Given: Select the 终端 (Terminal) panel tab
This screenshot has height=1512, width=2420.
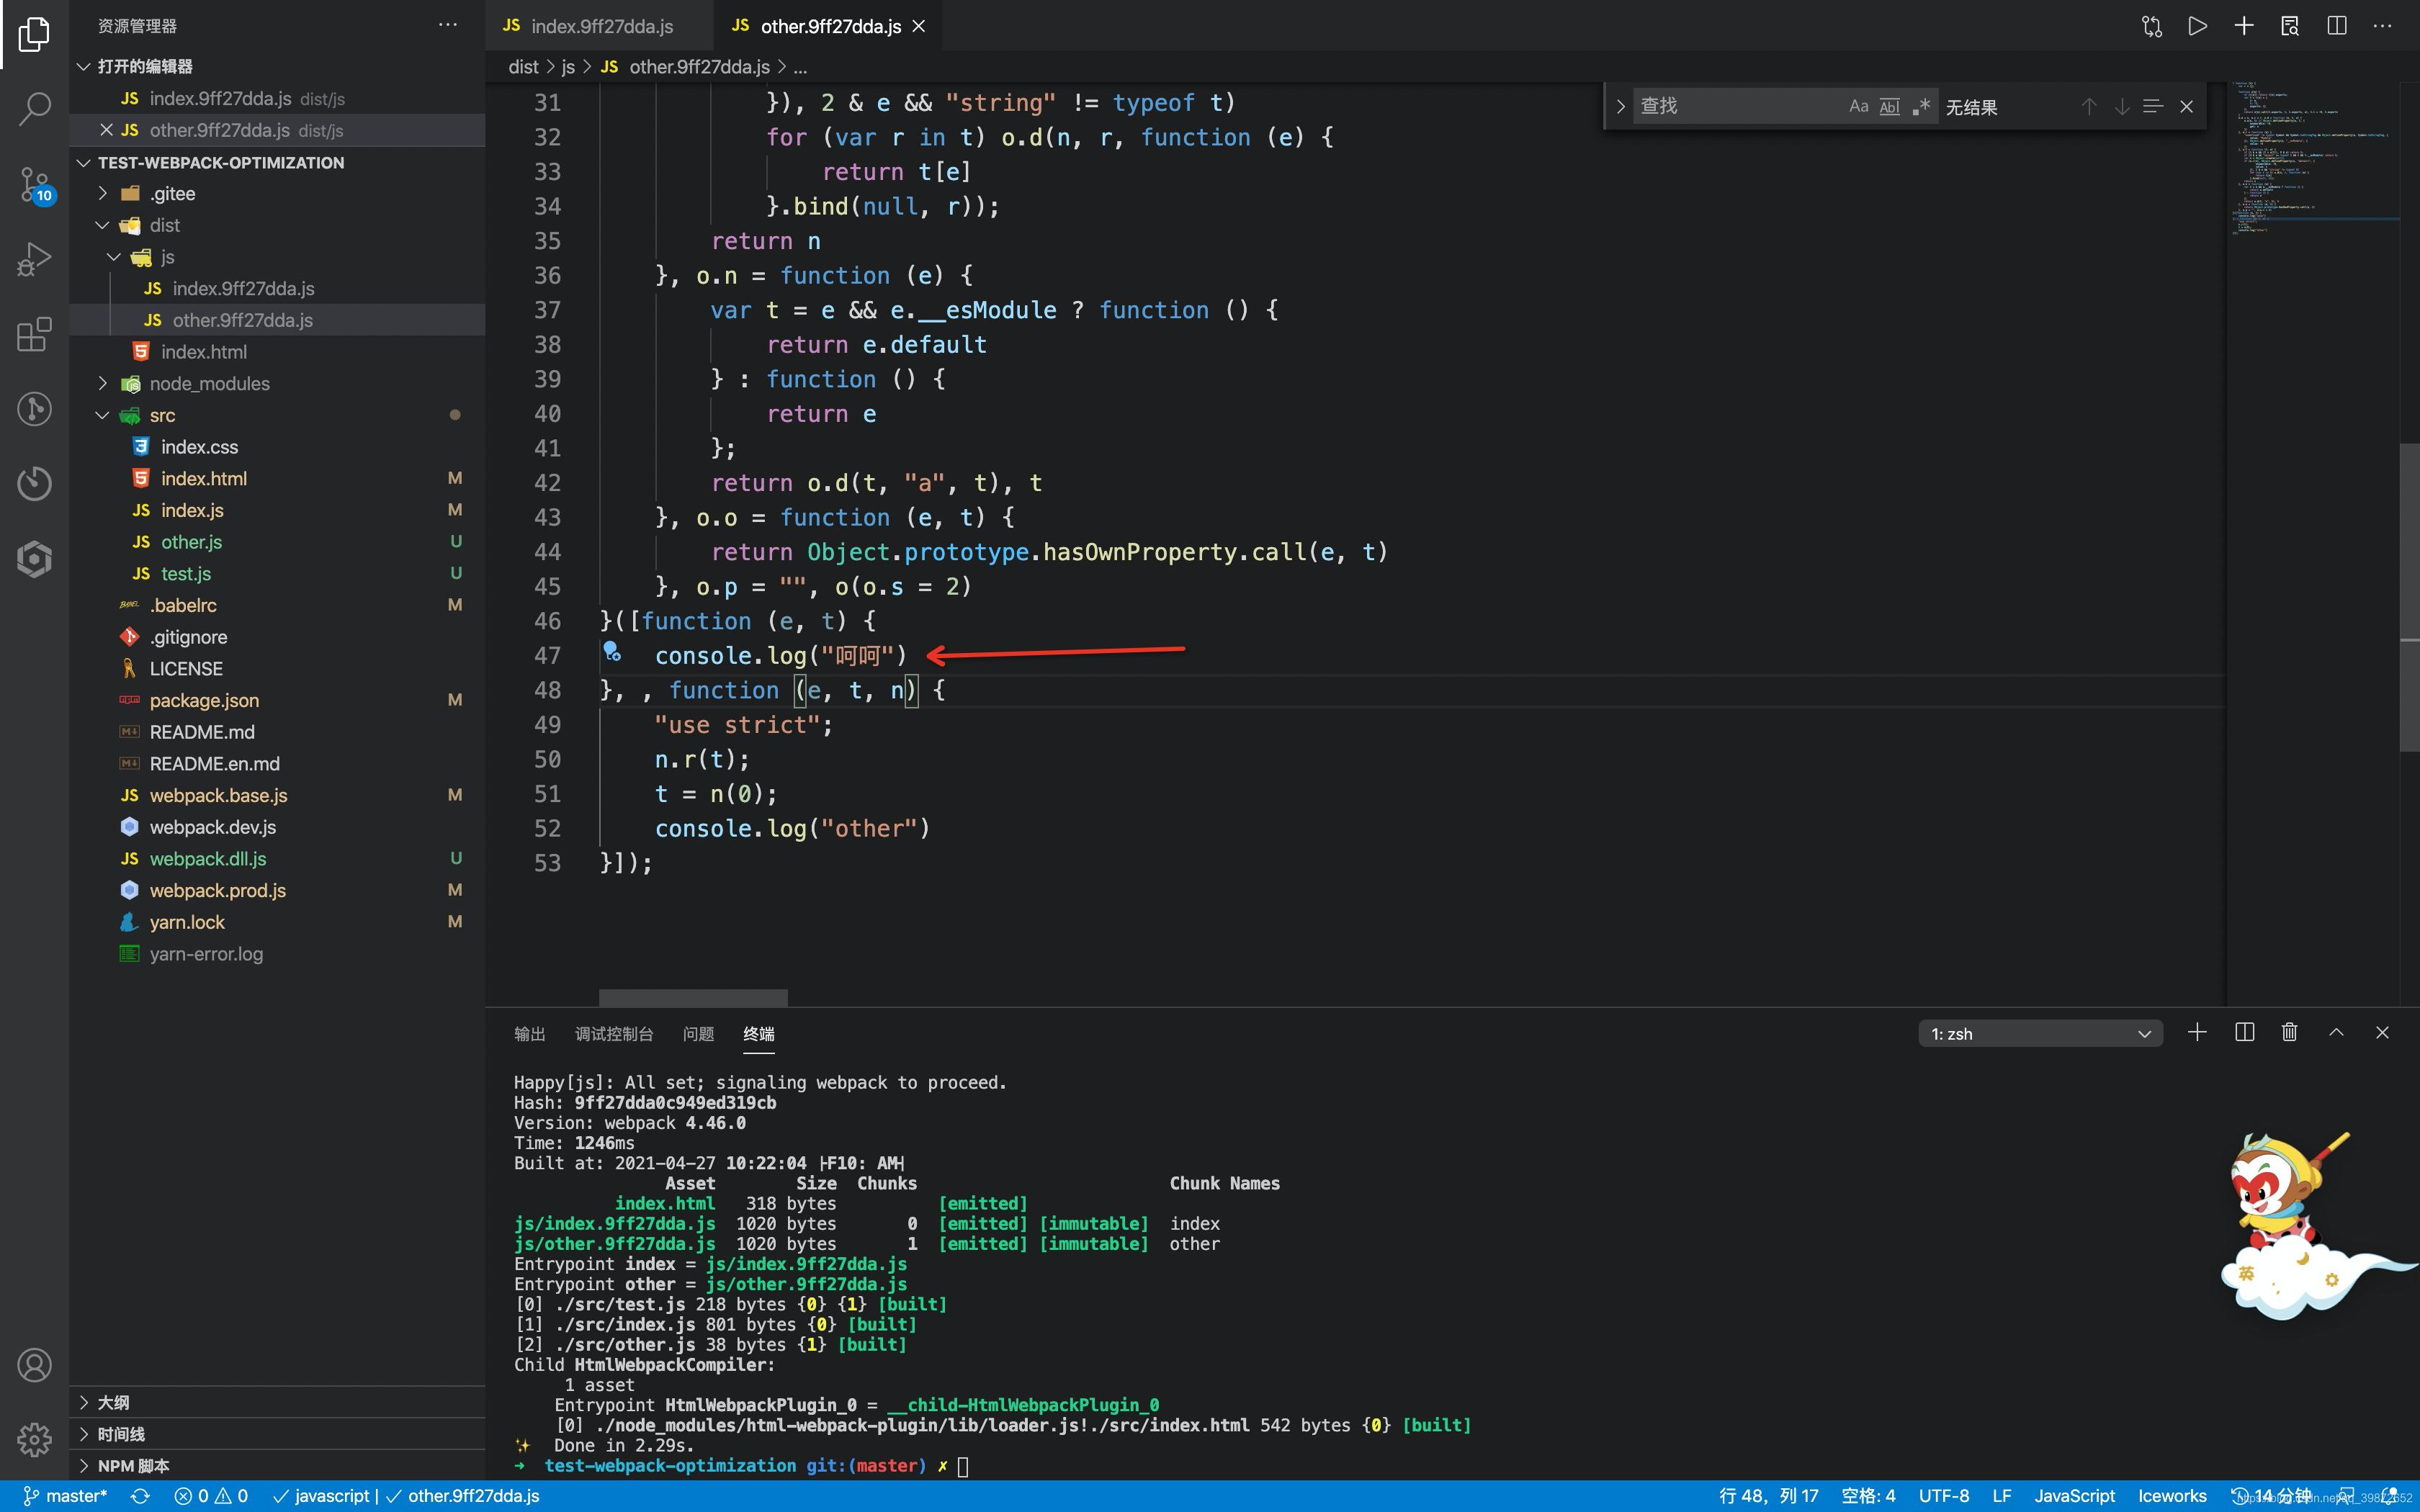Looking at the screenshot, I should 759,1033.
